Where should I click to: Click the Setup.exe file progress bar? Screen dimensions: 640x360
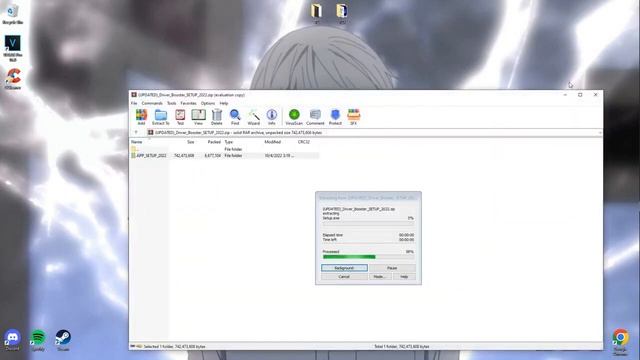pos(368,223)
